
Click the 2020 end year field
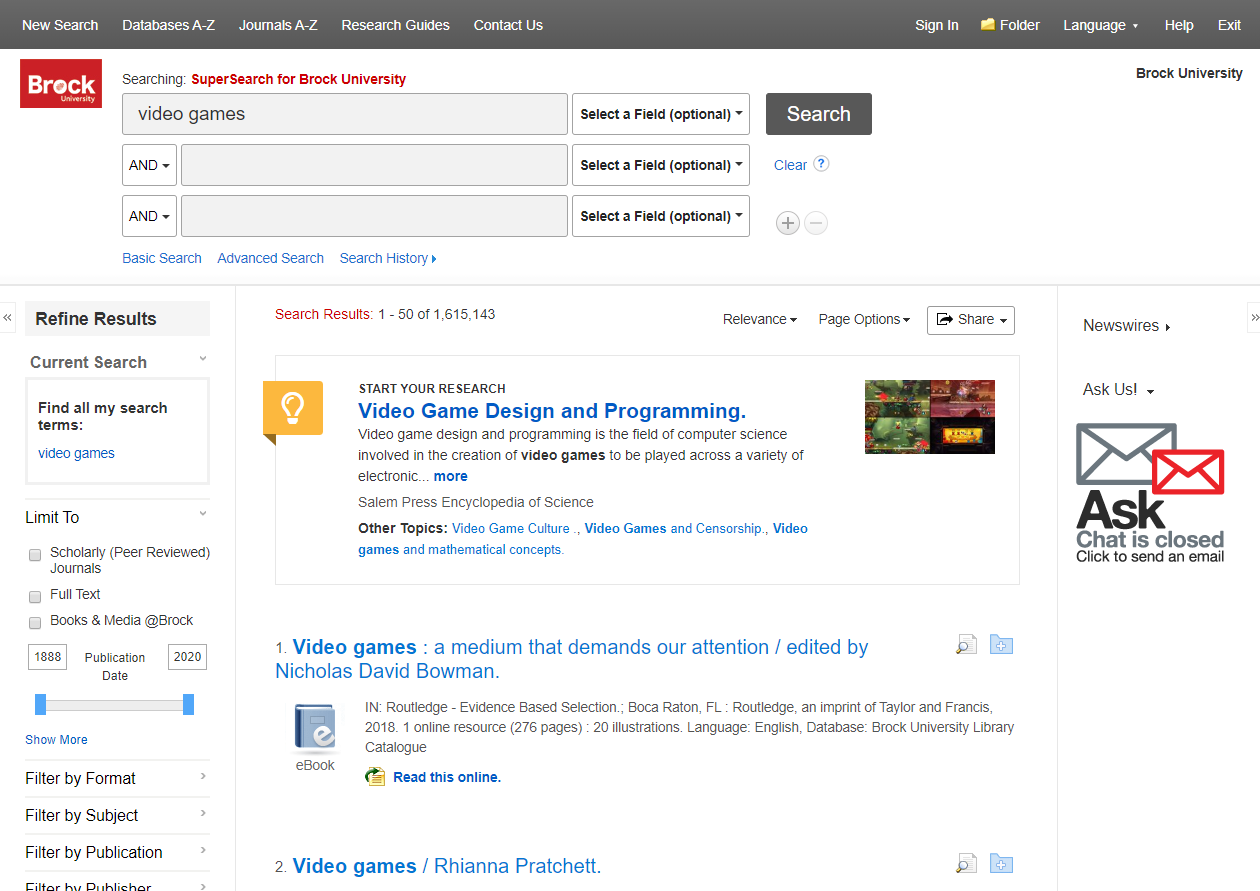click(187, 657)
